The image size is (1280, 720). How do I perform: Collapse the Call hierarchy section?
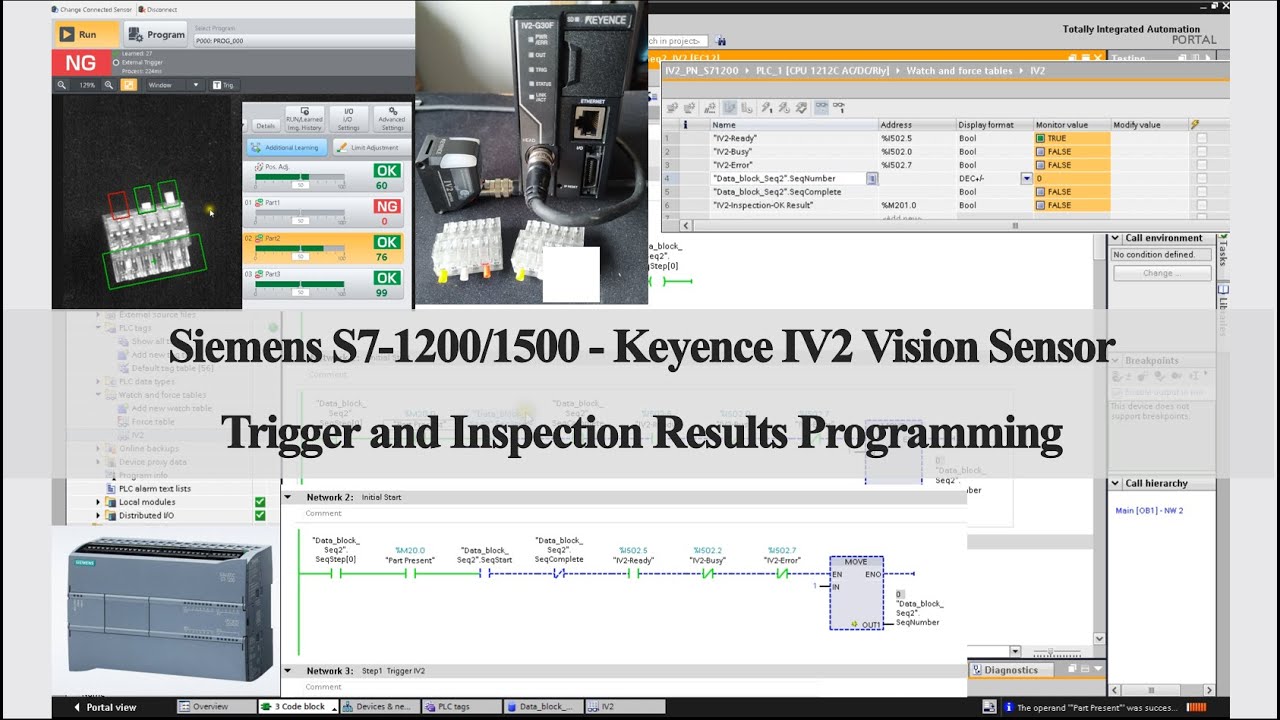click(x=1116, y=483)
